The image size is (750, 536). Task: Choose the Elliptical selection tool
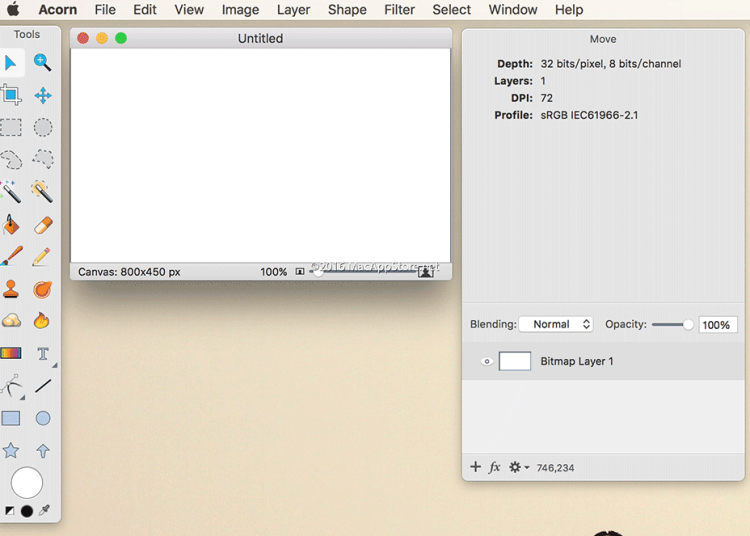click(x=43, y=127)
